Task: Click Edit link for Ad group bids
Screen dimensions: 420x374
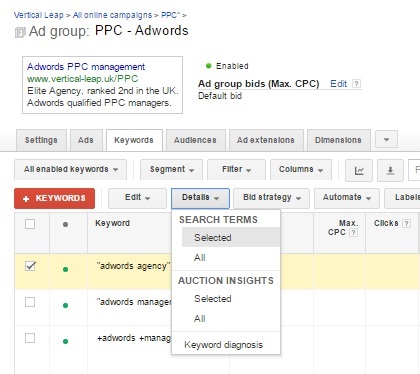Action: click(x=338, y=83)
